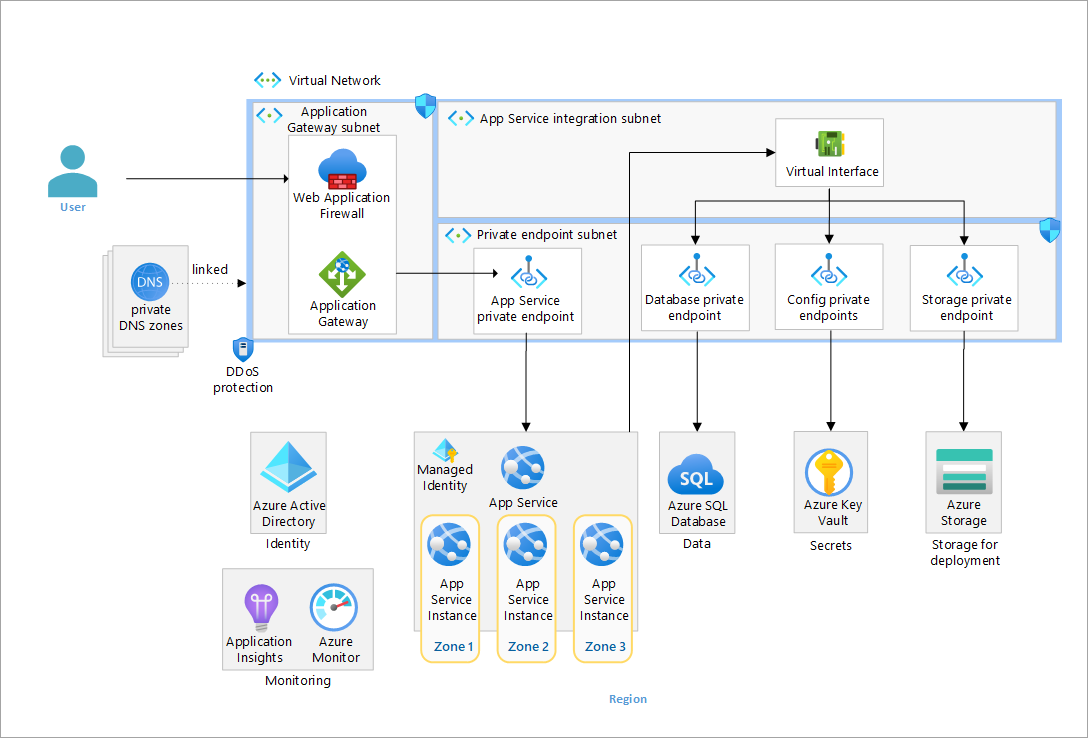Click the 'Azure Key Vault' label
The image size is (1088, 738).
833,513
